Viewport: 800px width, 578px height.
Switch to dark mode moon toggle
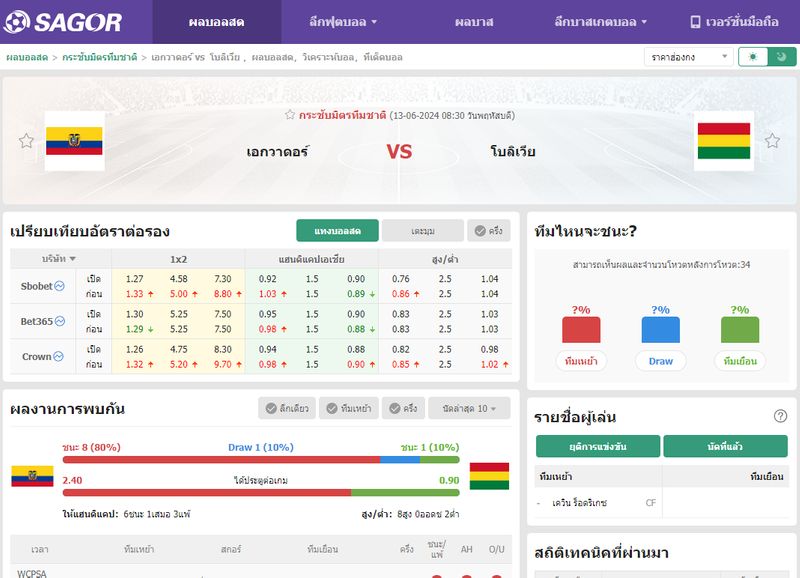tap(781, 57)
